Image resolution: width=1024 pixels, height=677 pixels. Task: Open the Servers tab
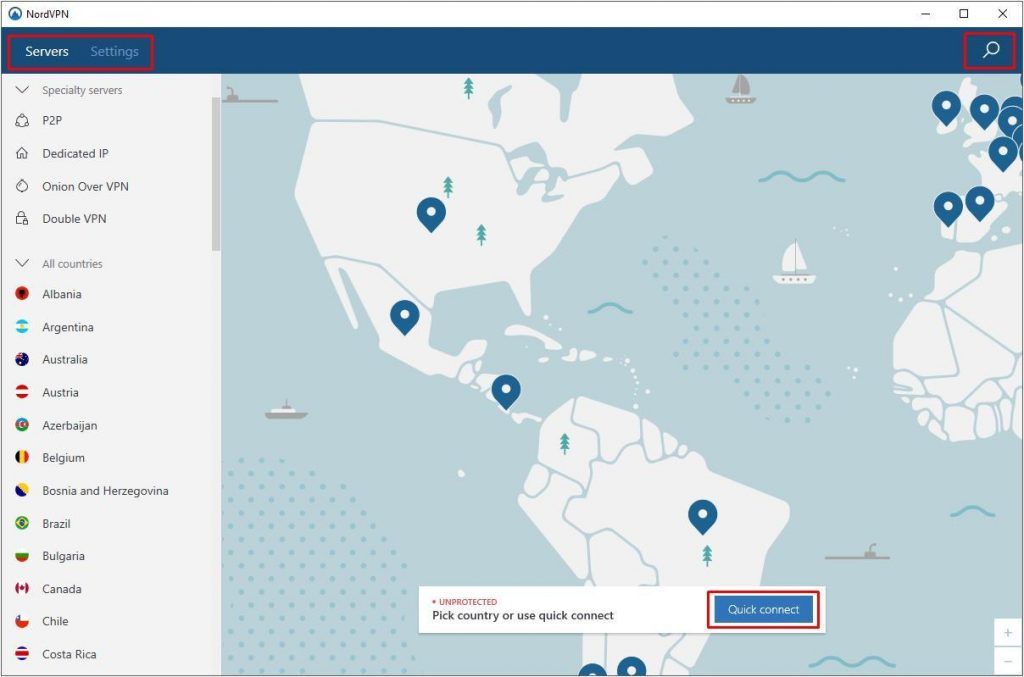(x=46, y=51)
